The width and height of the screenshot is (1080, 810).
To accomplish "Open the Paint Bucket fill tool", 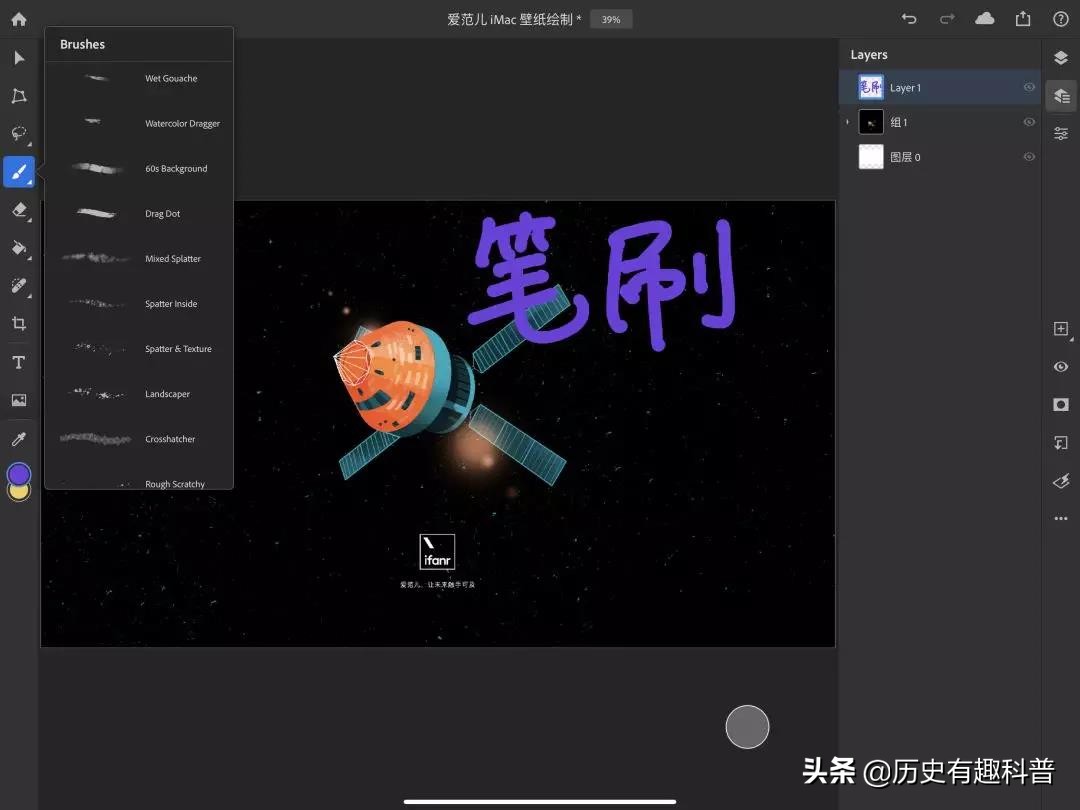I will [18, 248].
